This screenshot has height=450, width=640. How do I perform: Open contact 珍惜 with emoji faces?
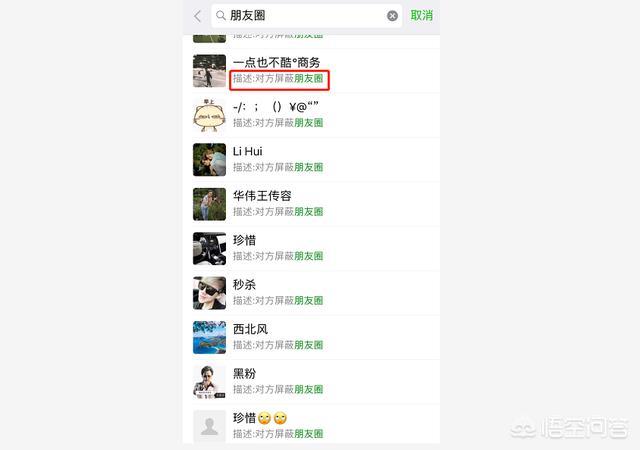click(260, 418)
